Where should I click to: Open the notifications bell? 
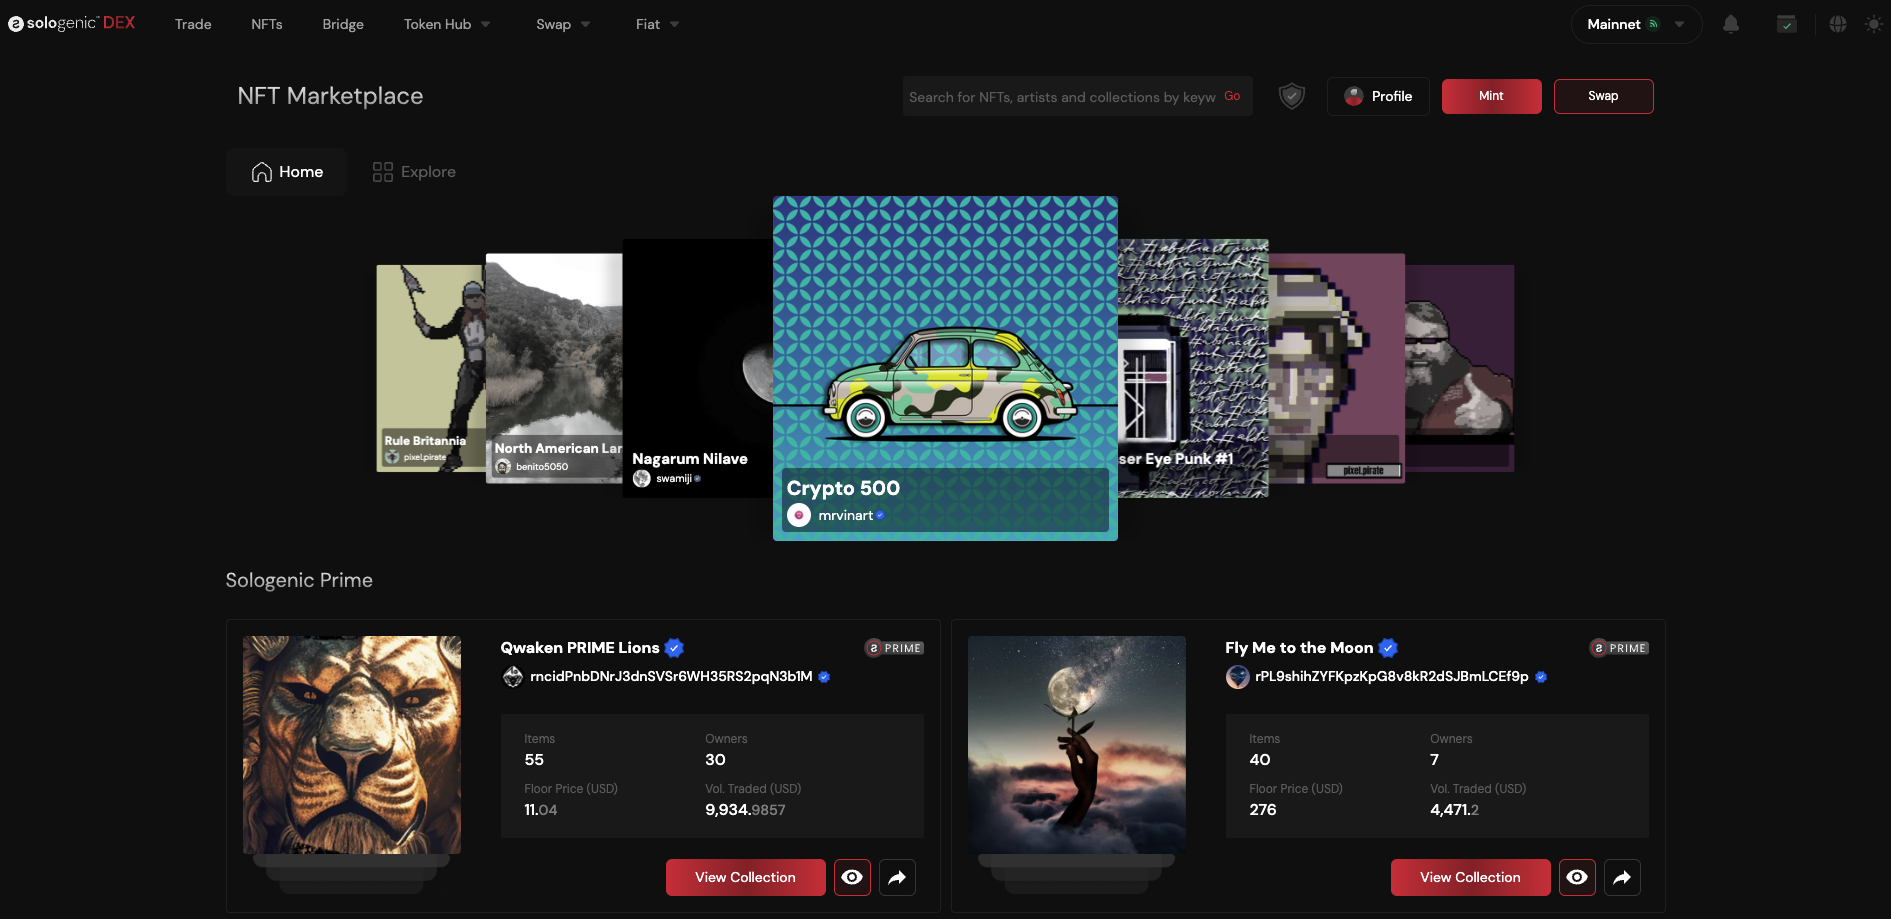pos(1731,24)
